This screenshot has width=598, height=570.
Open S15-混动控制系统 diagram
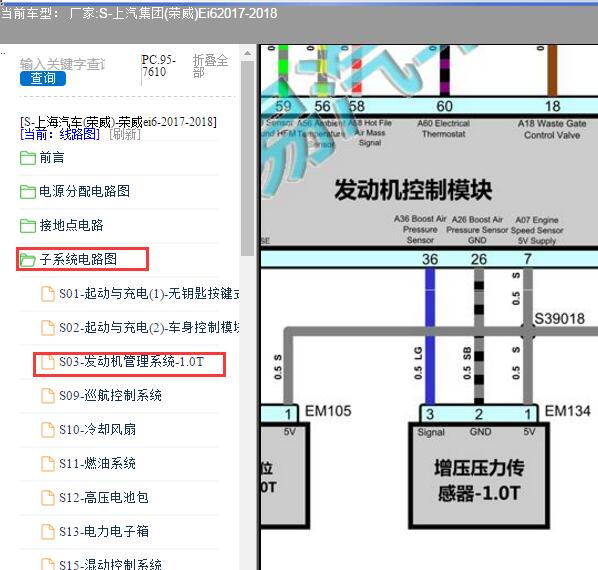coord(110,564)
